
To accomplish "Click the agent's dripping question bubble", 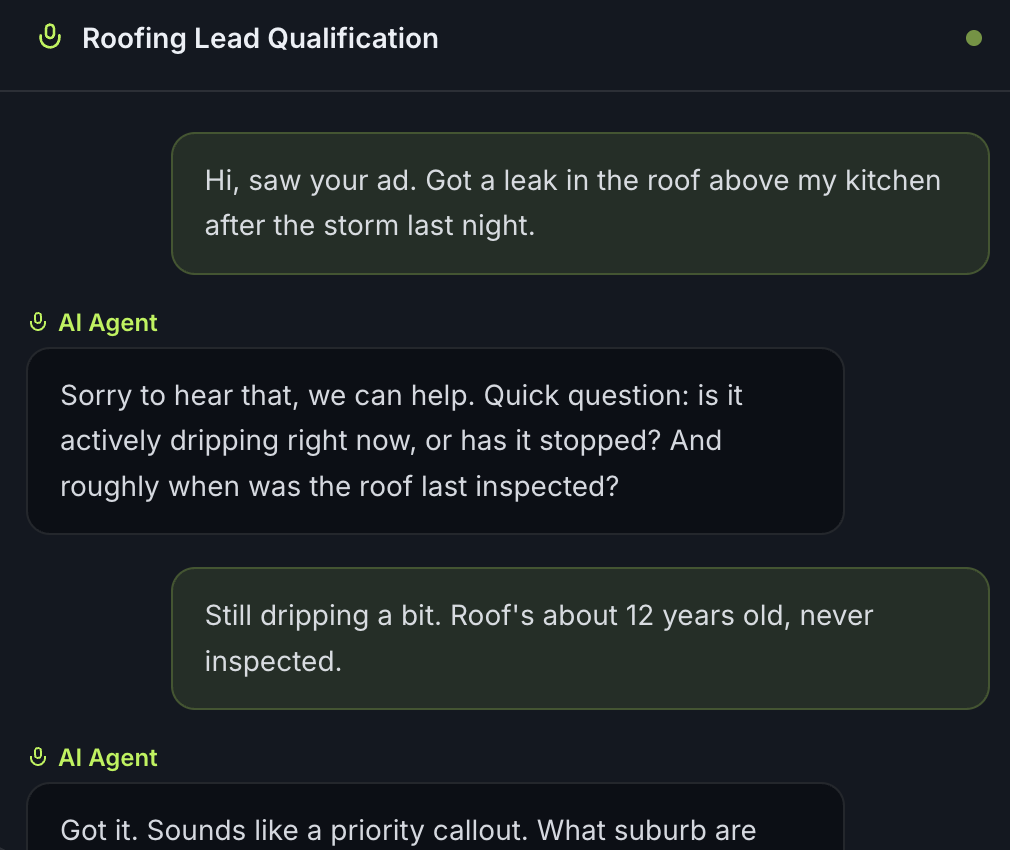I will 436,440.
